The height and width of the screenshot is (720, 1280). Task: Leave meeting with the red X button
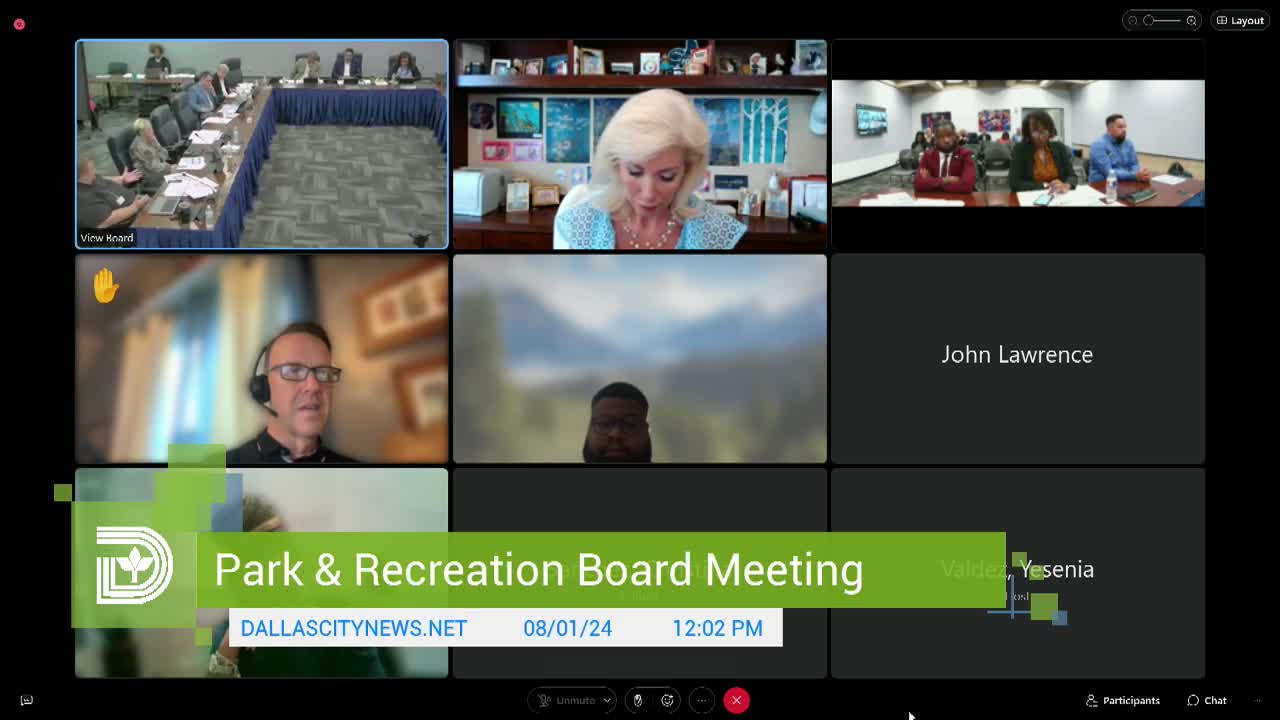pos(736,700)
